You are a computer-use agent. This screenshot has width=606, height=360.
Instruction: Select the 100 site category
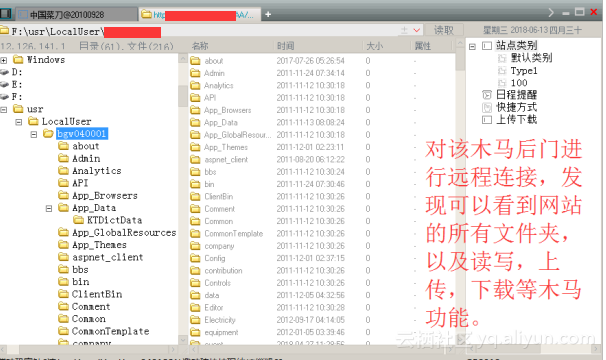point(519,83)
